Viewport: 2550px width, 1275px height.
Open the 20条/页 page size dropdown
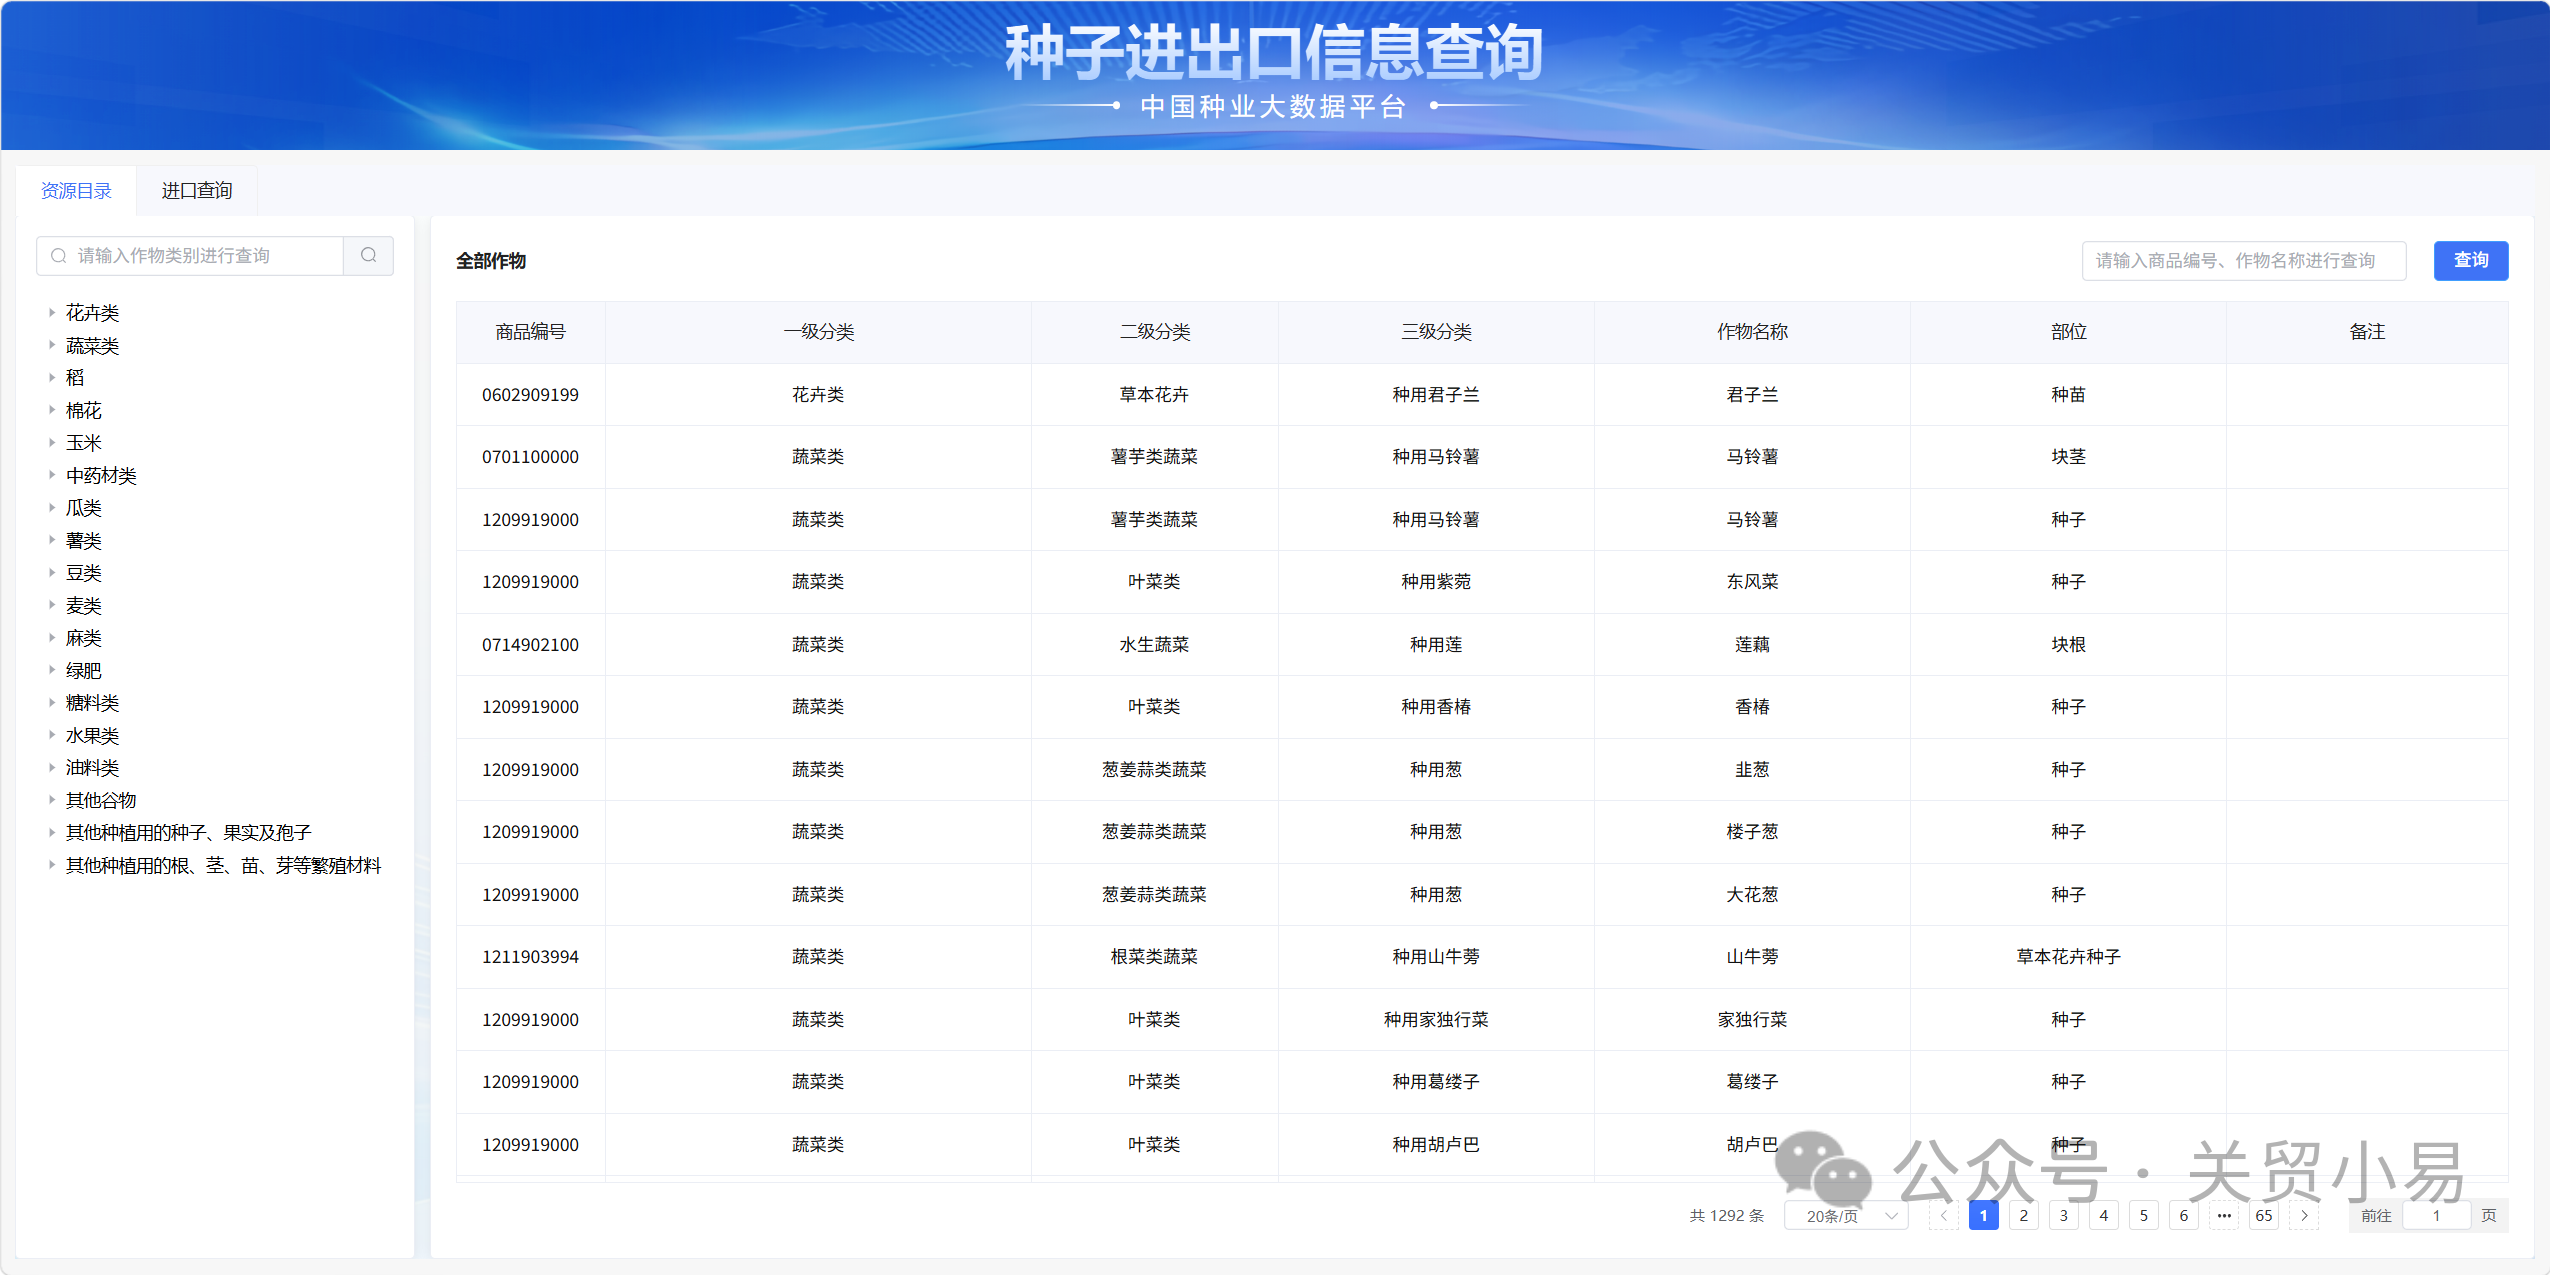click(1846, 1216)
